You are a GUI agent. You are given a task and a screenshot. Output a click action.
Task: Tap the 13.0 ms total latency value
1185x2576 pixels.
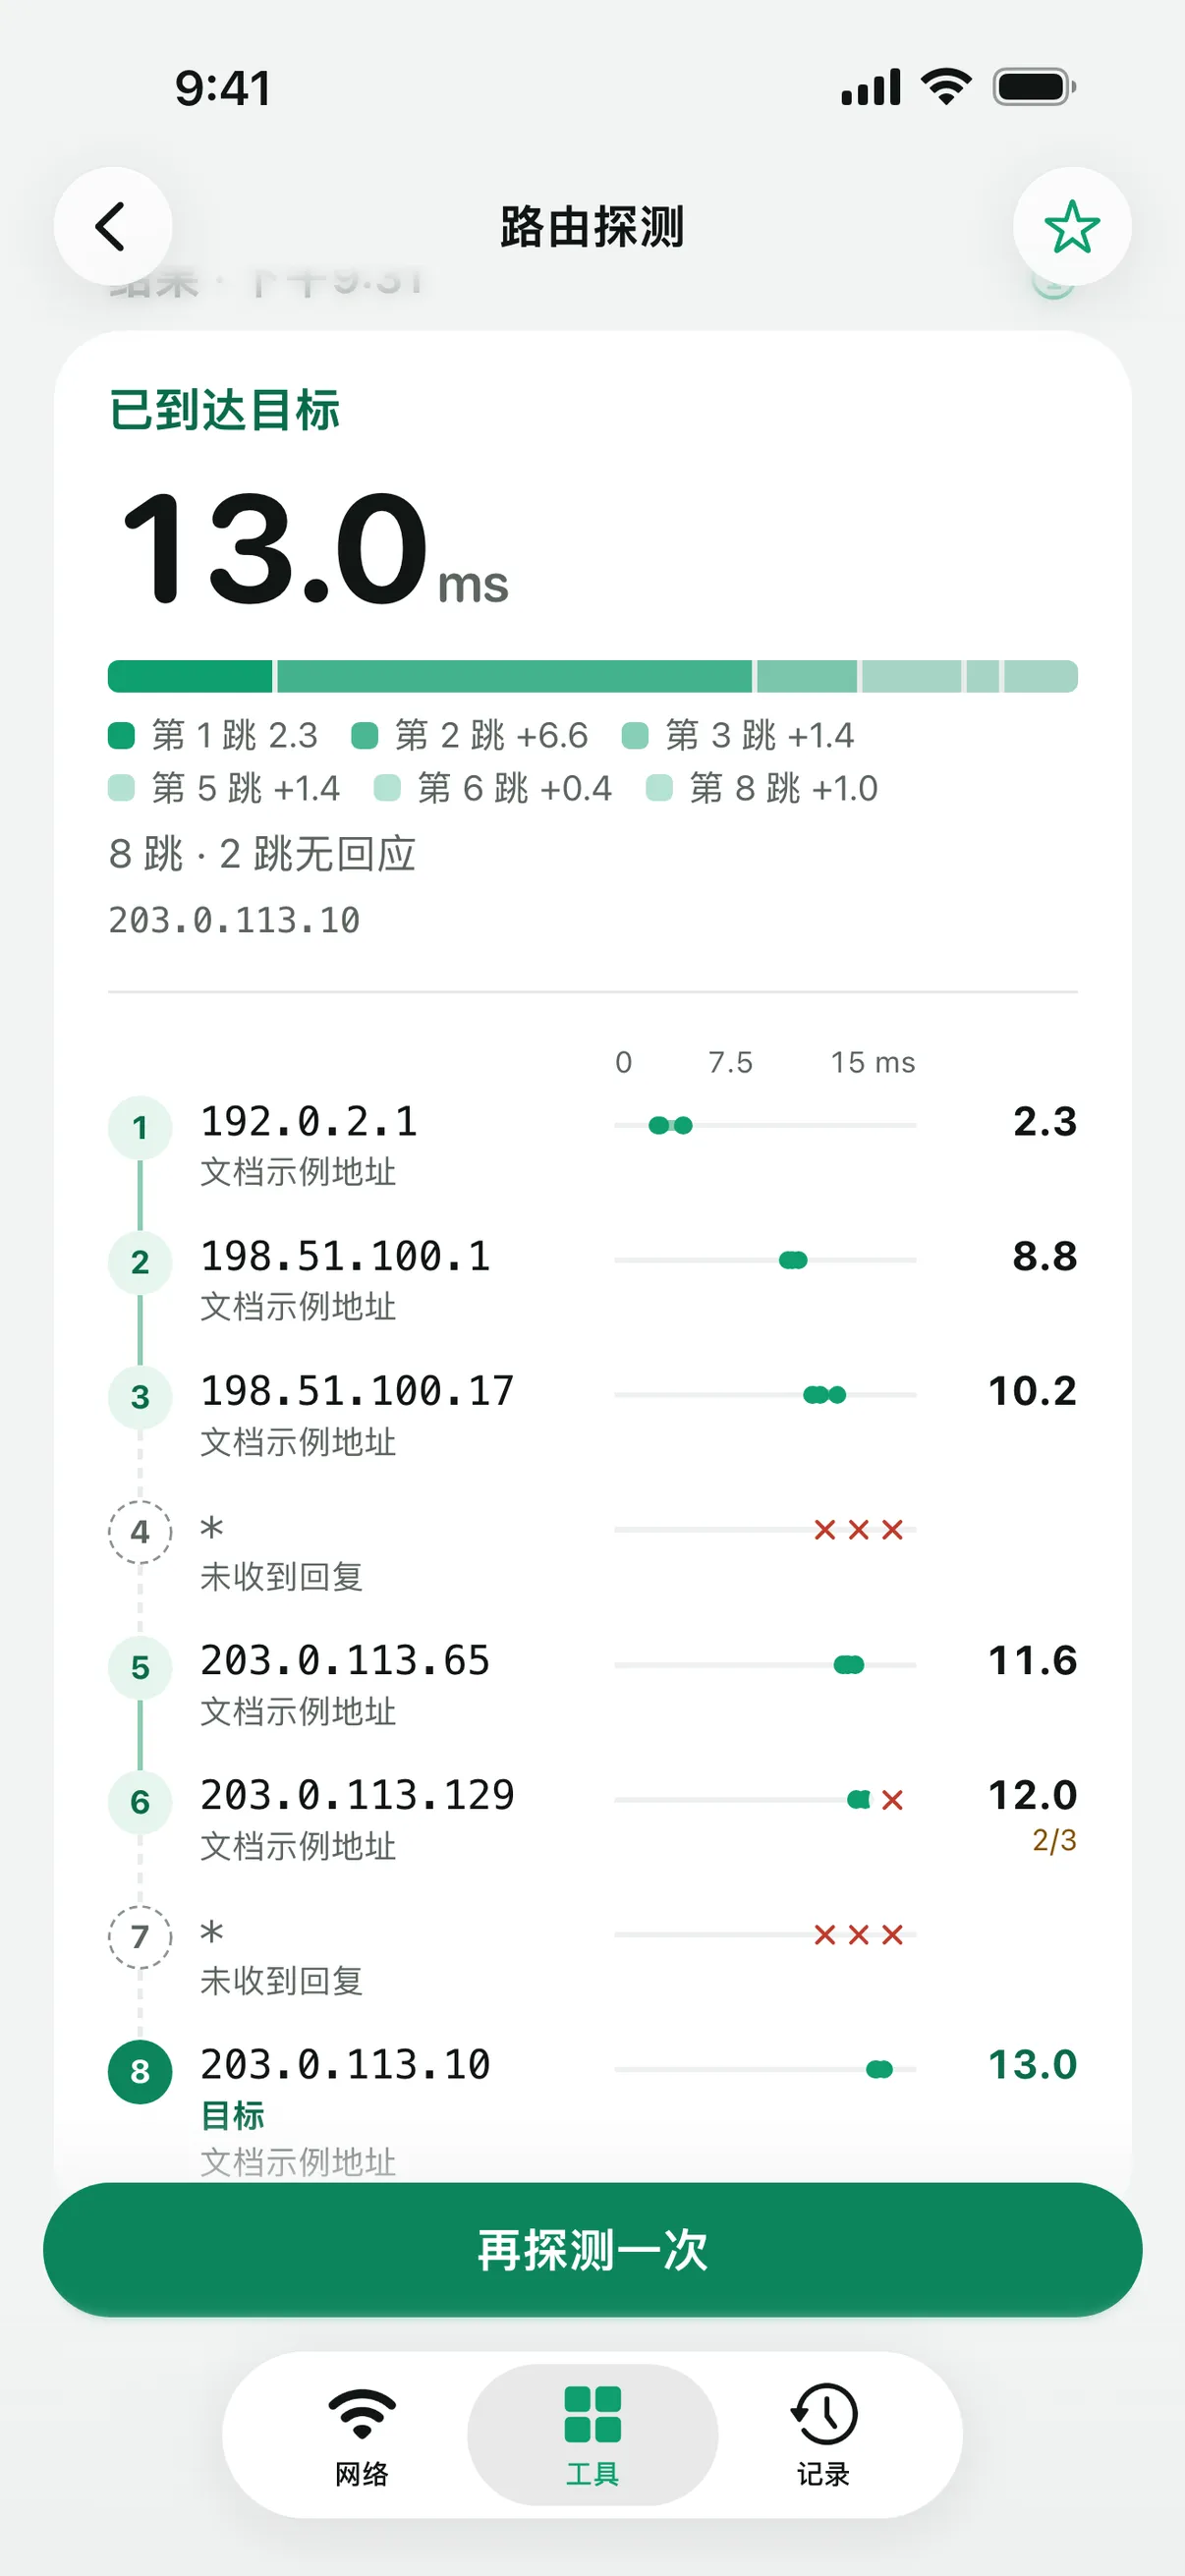[314, 549]
